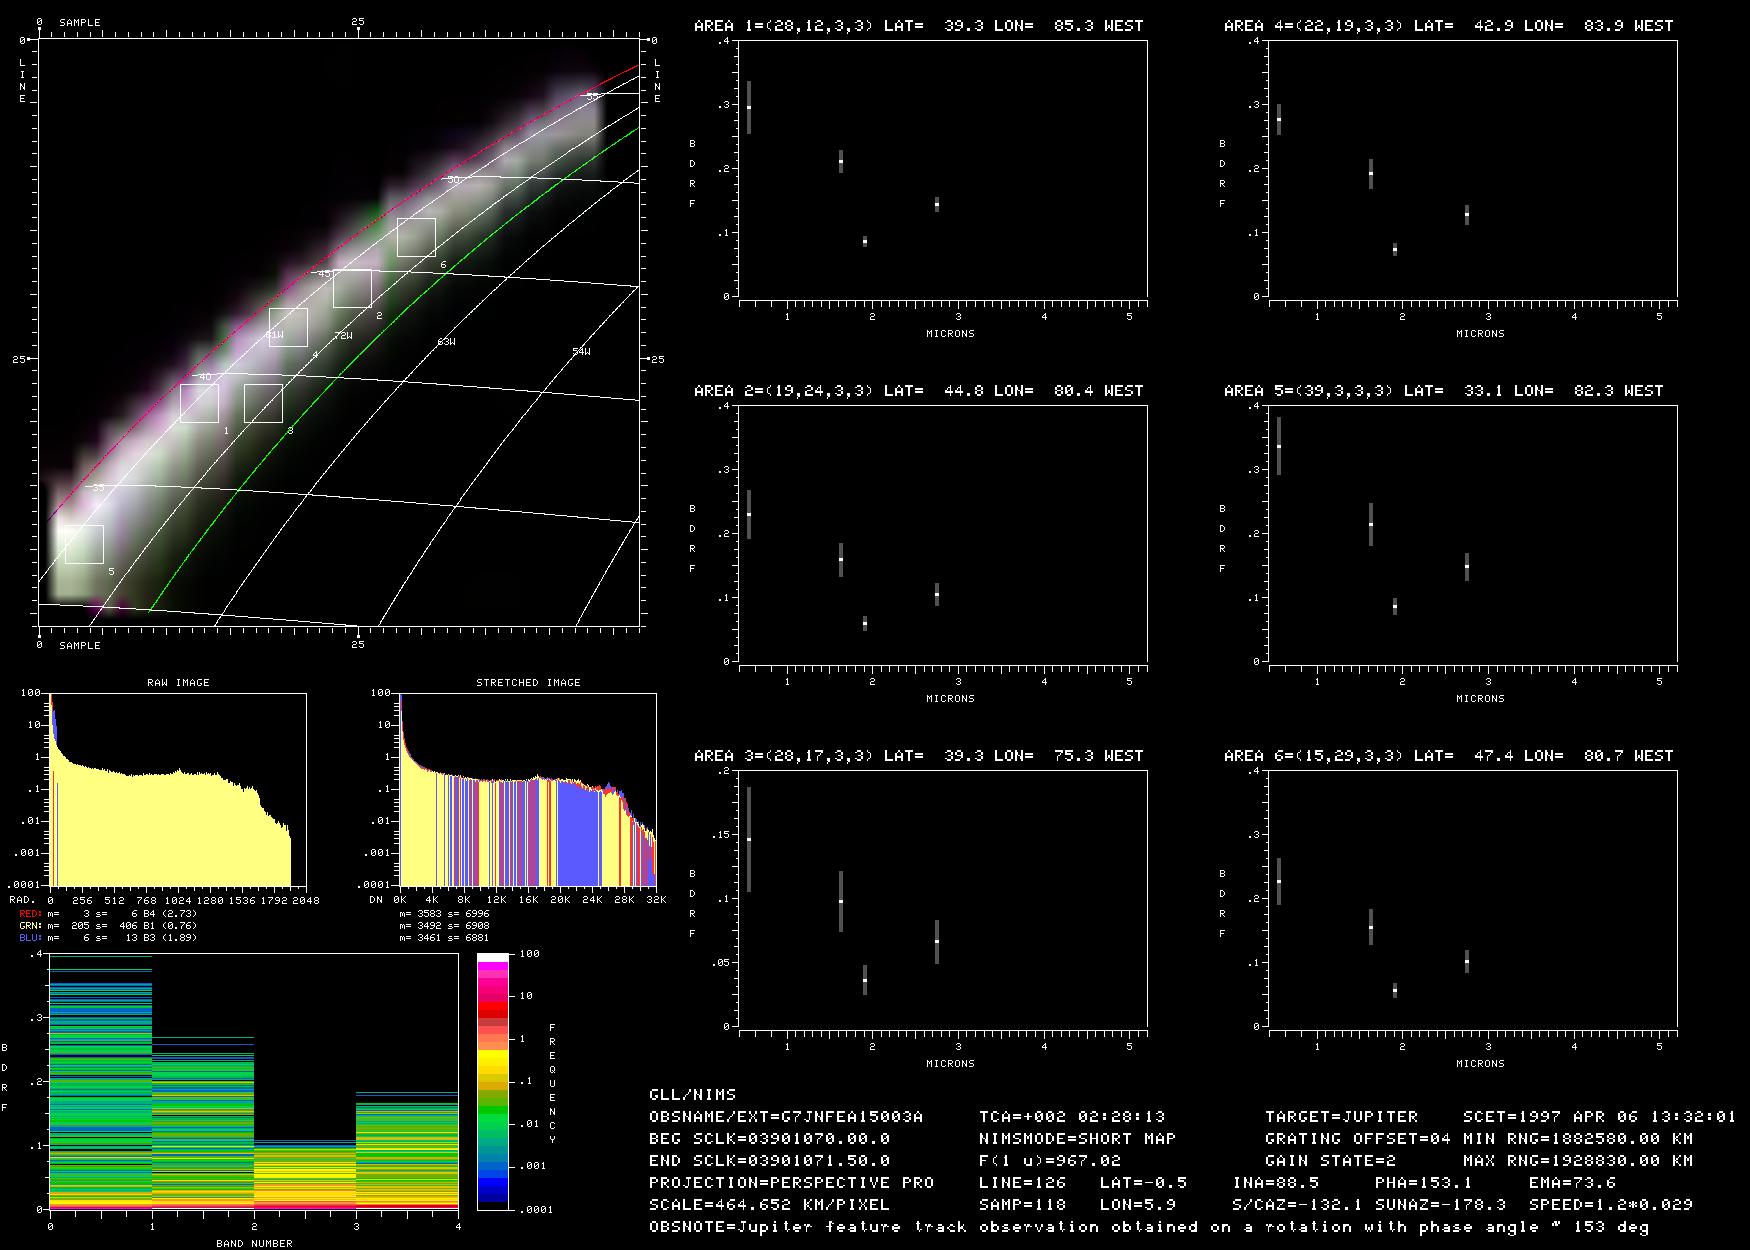
Task: Click the SAMP=118 value
Action: pyautogui.click(x=1022, y=1205)
